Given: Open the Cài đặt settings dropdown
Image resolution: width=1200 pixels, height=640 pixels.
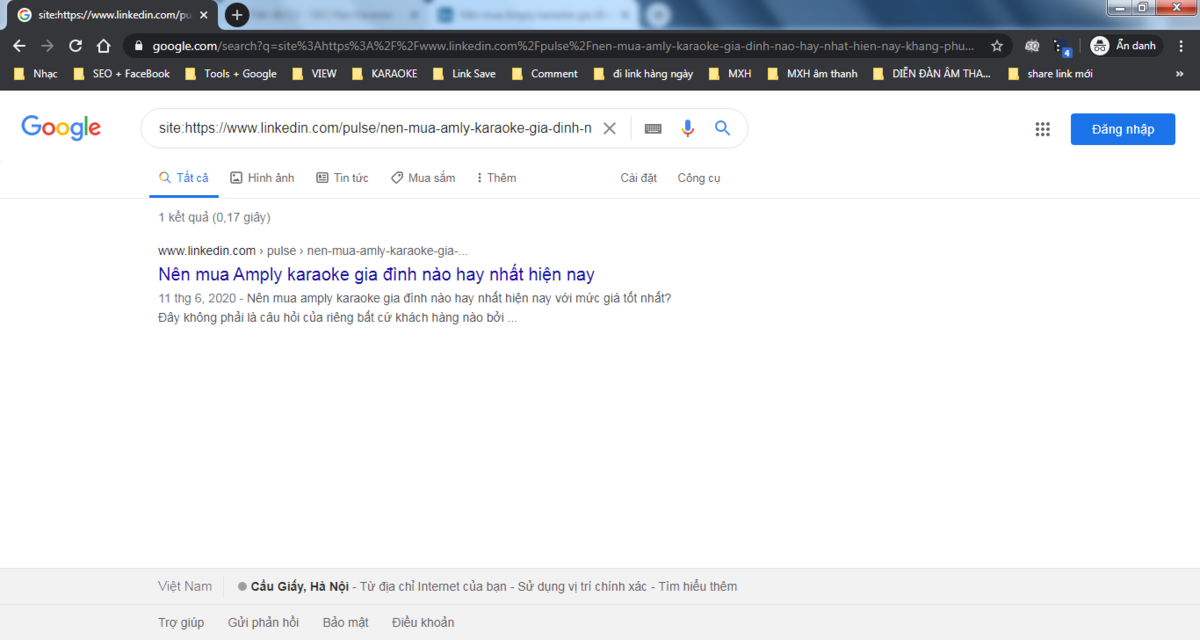Looking at the screenshot, I should pyautogui.click(x=638, y=178).
